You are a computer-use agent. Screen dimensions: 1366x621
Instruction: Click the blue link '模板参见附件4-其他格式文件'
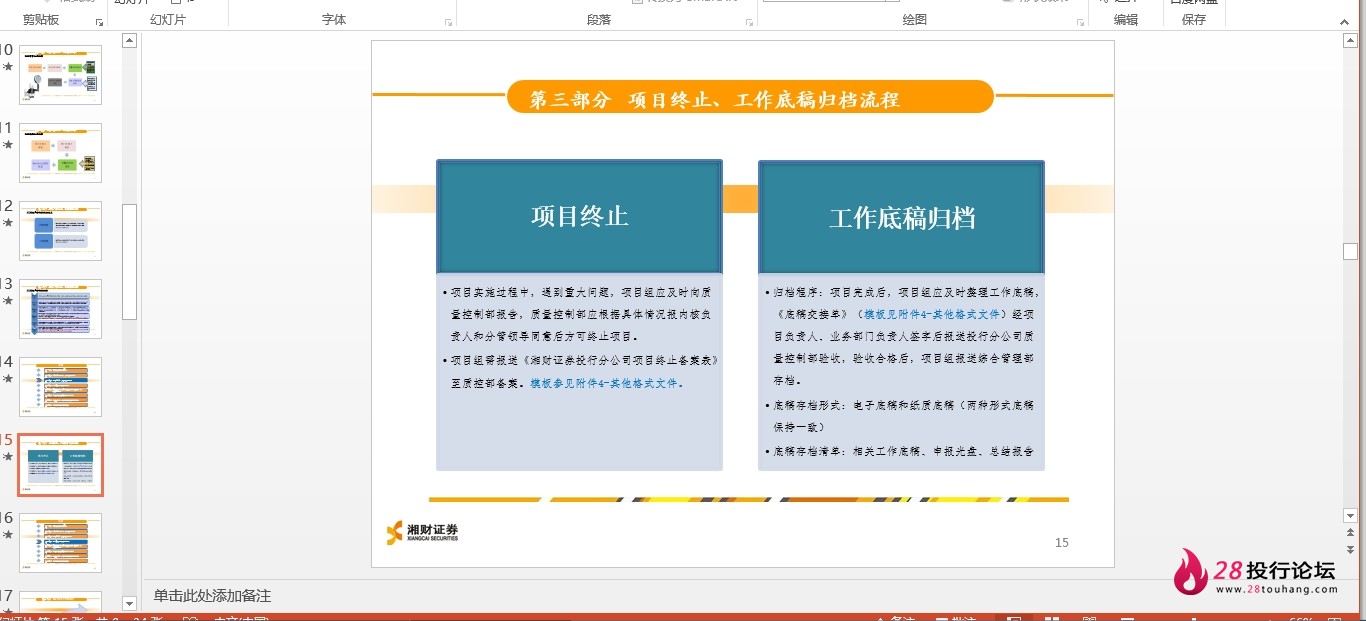click(x=606, y=383)
